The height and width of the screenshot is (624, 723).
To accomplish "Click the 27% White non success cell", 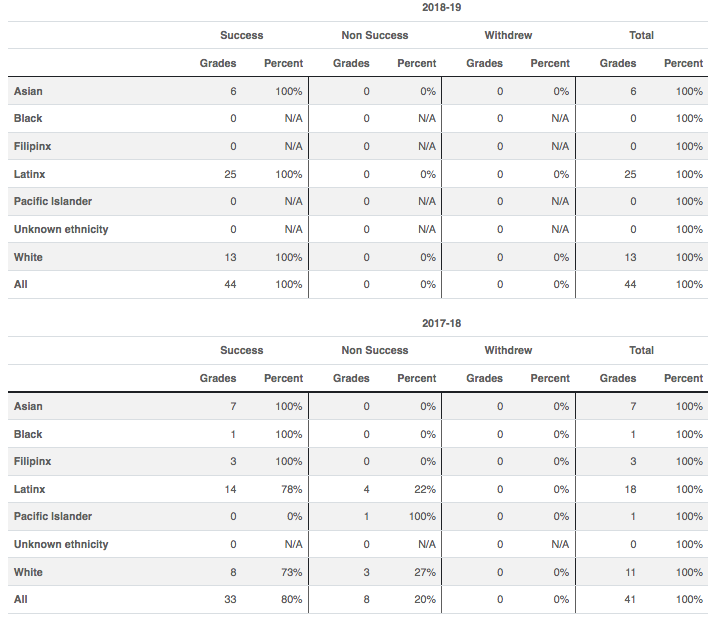I will point(424,572).
